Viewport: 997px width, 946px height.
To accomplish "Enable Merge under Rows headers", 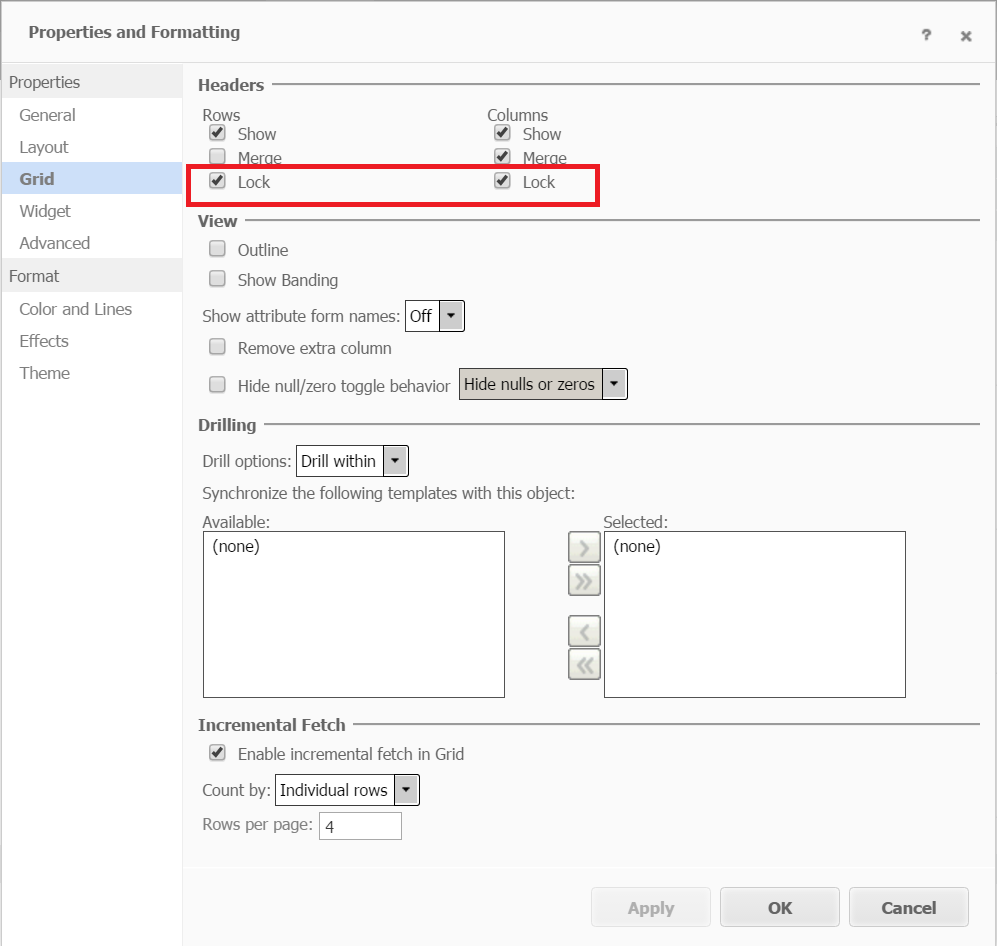I will [x=217, y=156].
